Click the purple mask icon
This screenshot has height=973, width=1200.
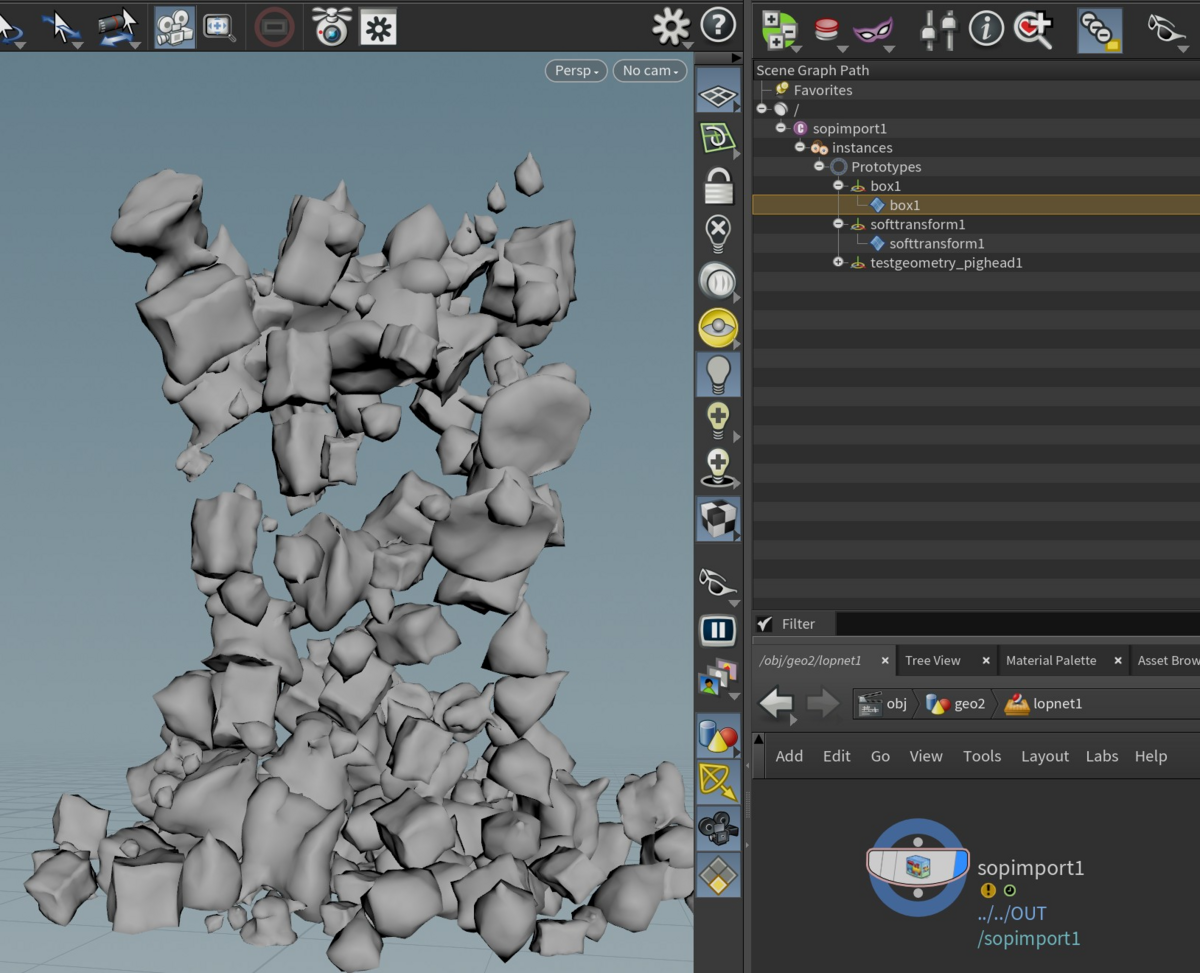click(x=872, y=30)
